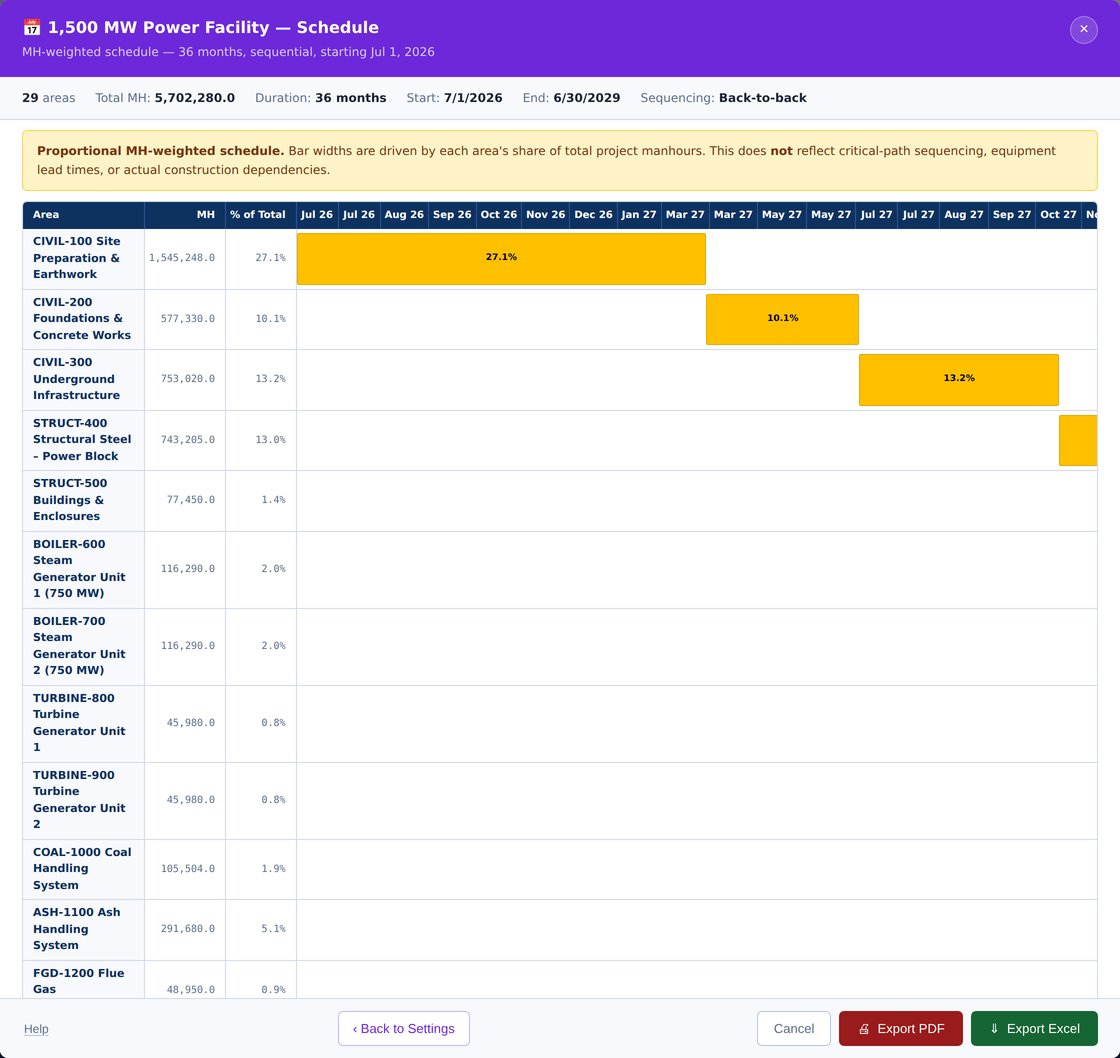Click the % of Total column header
This screenshot has height=1058, width=1120.
pos(261,214)
